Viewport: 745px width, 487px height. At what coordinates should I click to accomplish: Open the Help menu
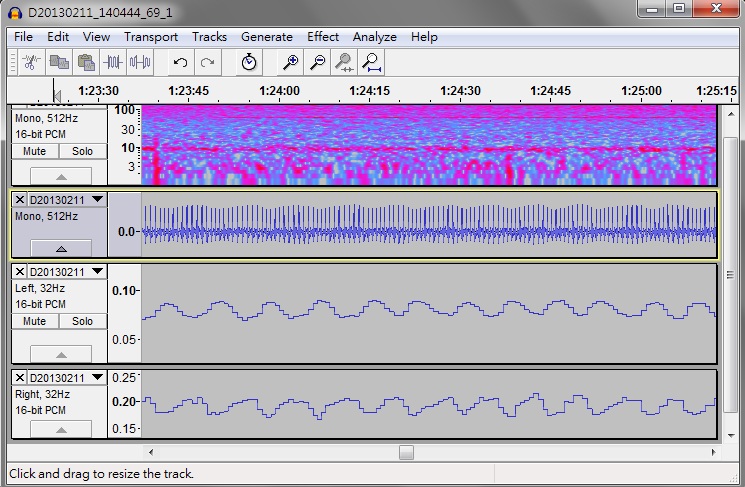coord(424,37)
